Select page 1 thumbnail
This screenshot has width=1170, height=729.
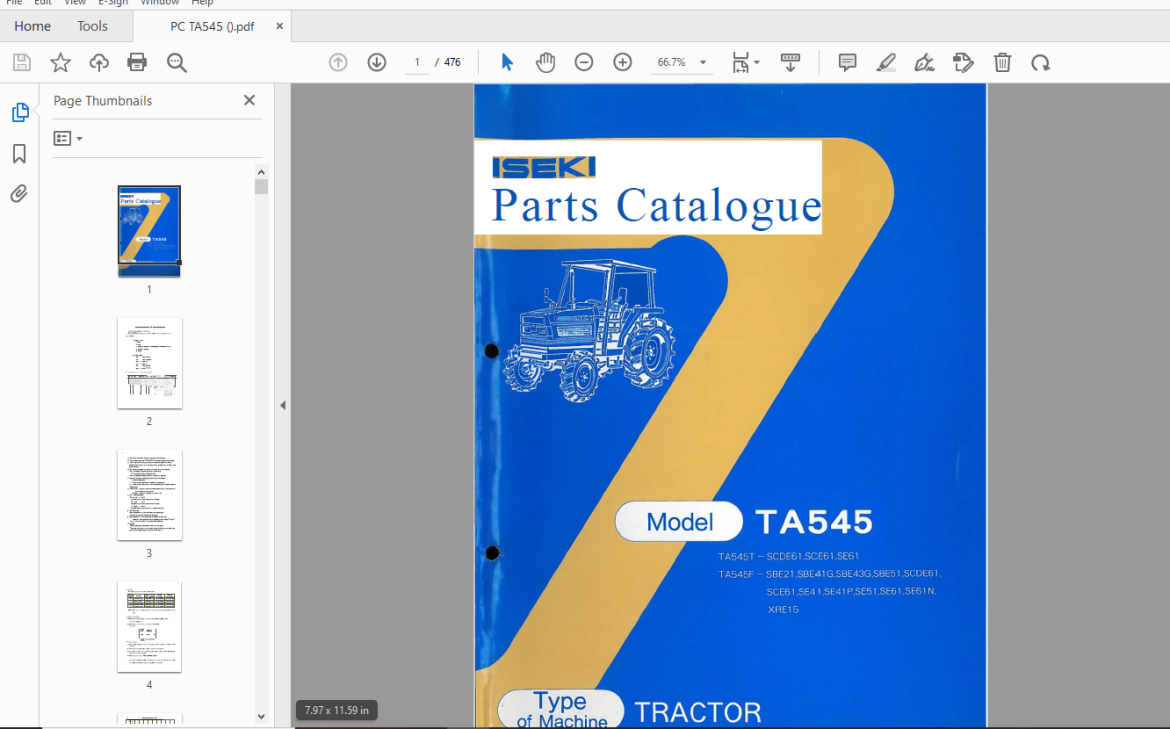coord(149,231)
